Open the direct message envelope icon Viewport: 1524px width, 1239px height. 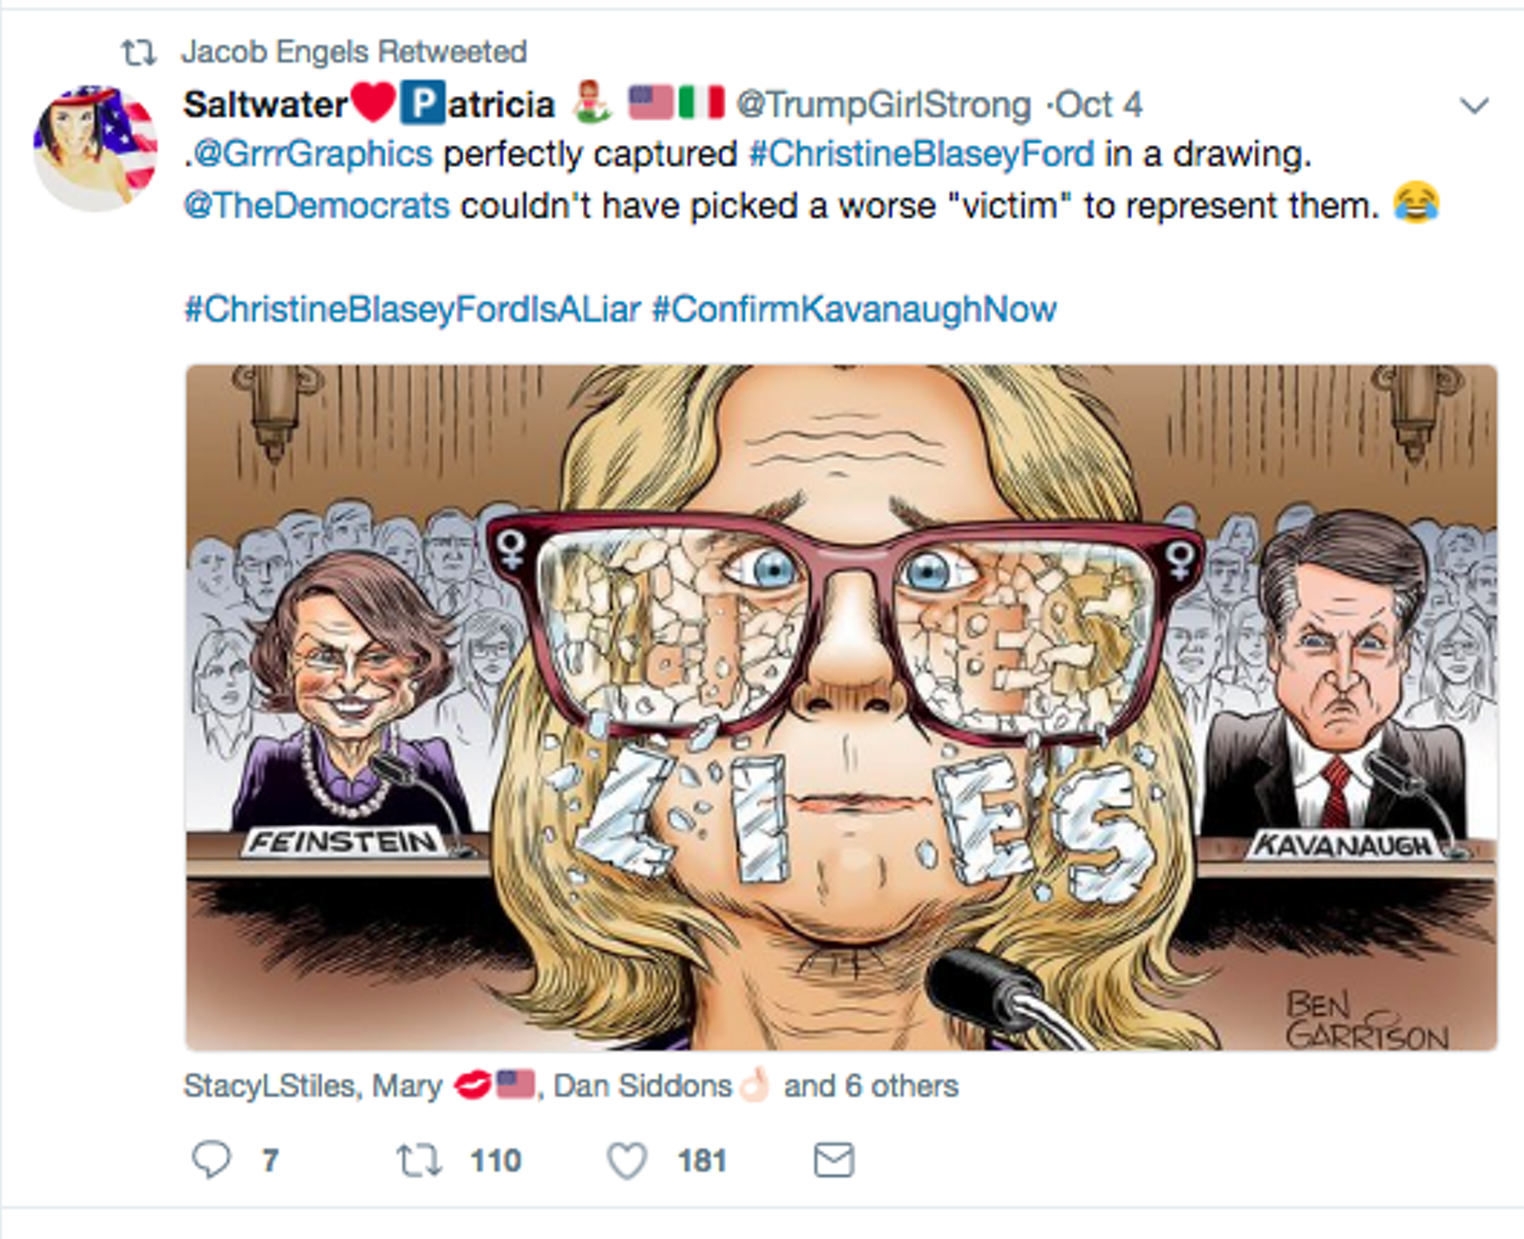coord(833,1160)
